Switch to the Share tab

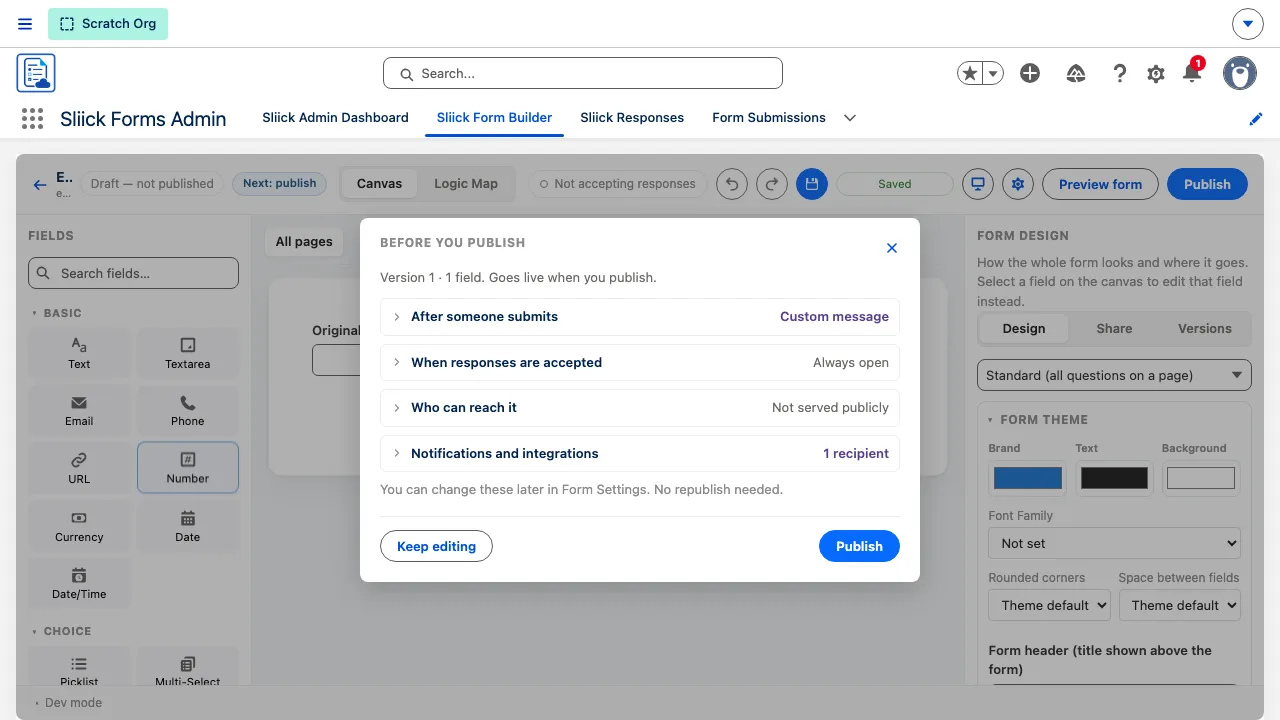tap(1114, 328)
